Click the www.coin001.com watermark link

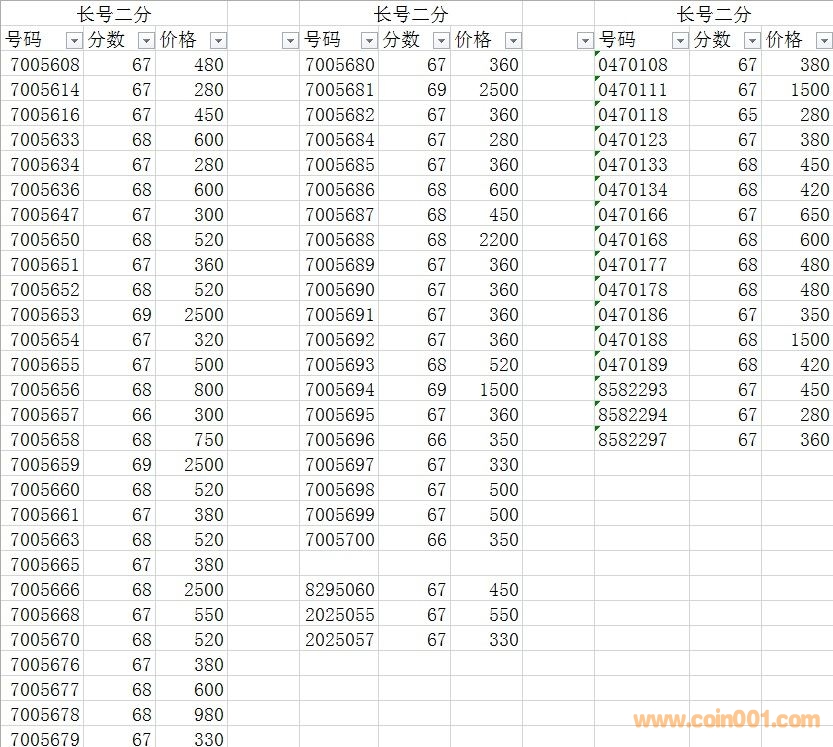[x=726, y=720]
